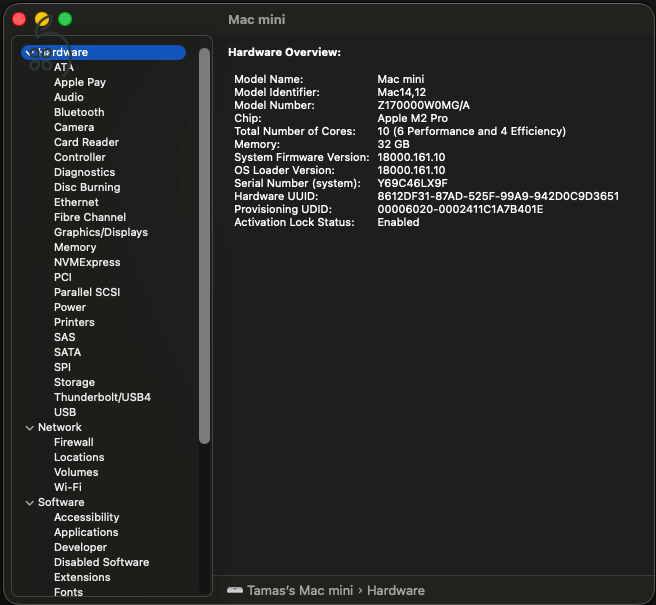Open NVMExpress in the sidebar
The image size is (656, 605).
[x=87, y=262]
